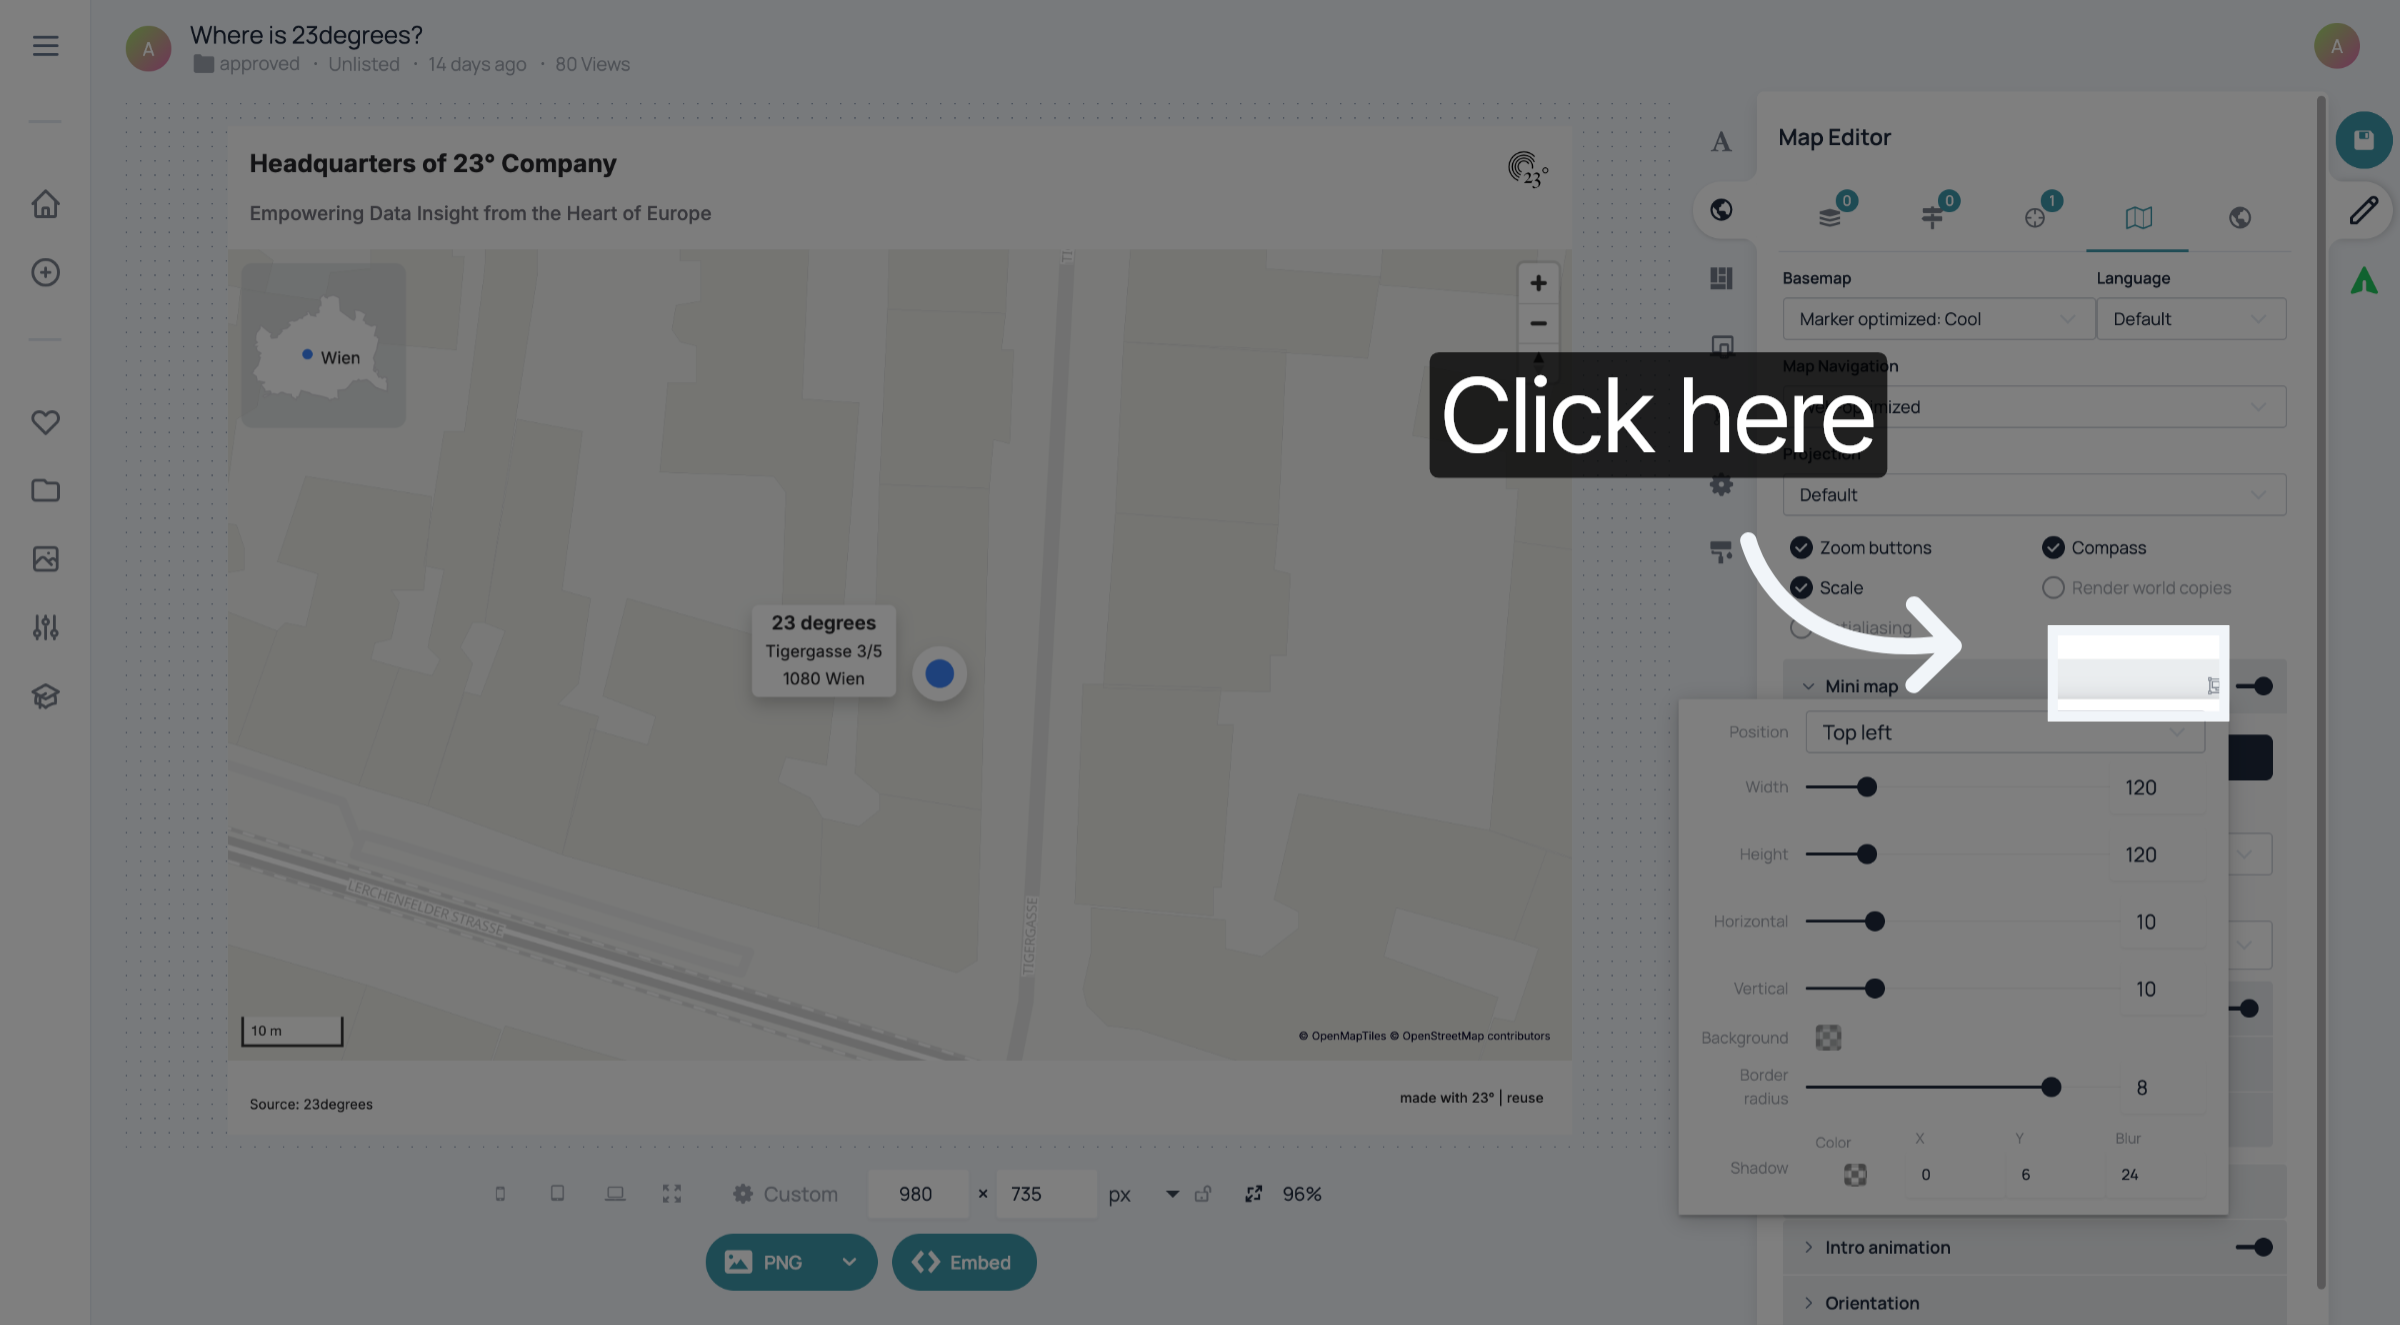
Task: Open the Projection dropdown
Action: pyautogui.click(x=2034, y=495)
